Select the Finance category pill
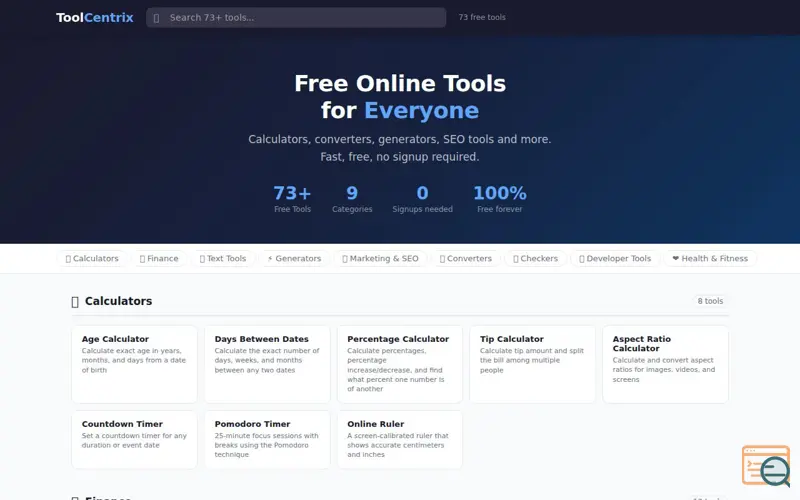Viewport: 800px width, 500px height. (159, 259)
